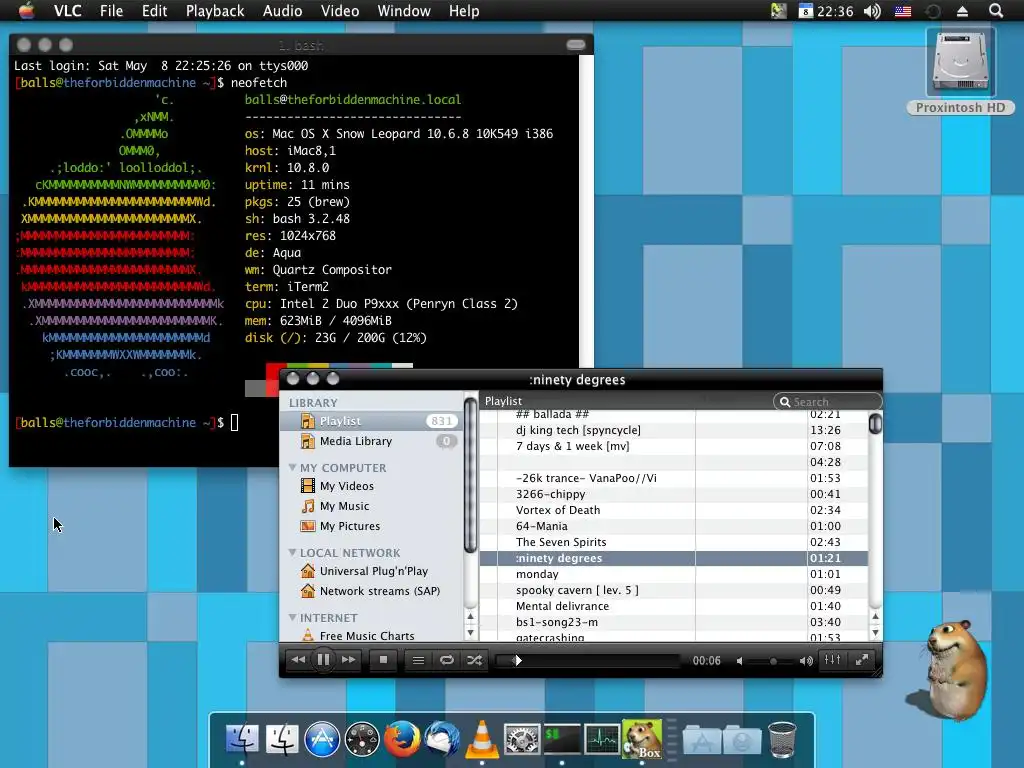The width and height of the screenshot is (1024, 768).
Task: Click the sidebar scroll-up arrow
Action: [x=470, y=616]
